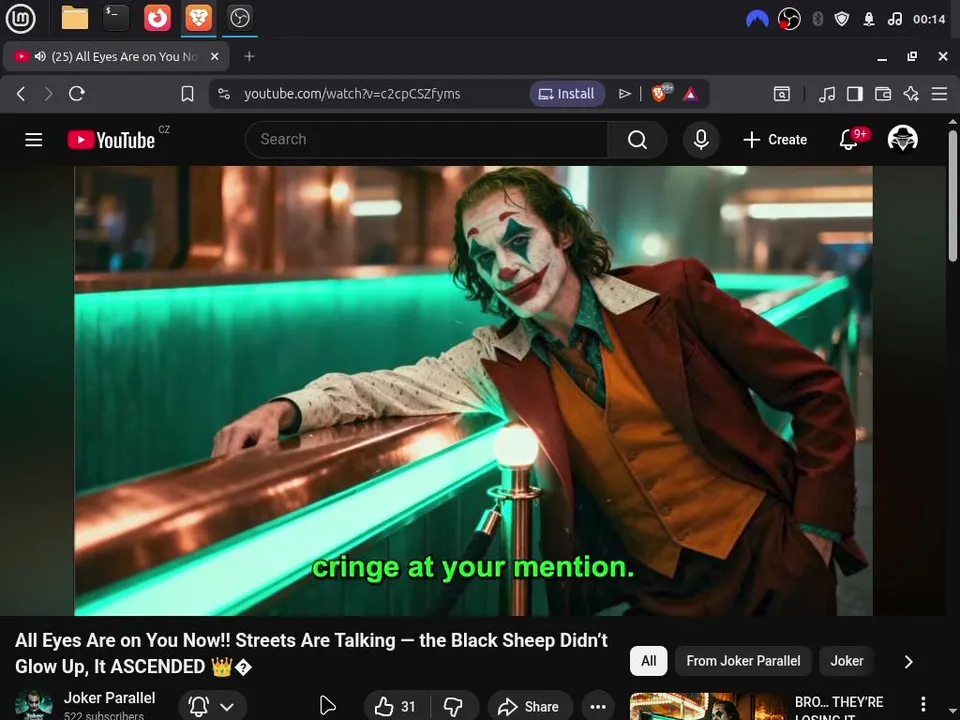Viewport: 960px width, 720px height.
Task: Open subscription notification settings dropdown
Action: tap(212, 707)
